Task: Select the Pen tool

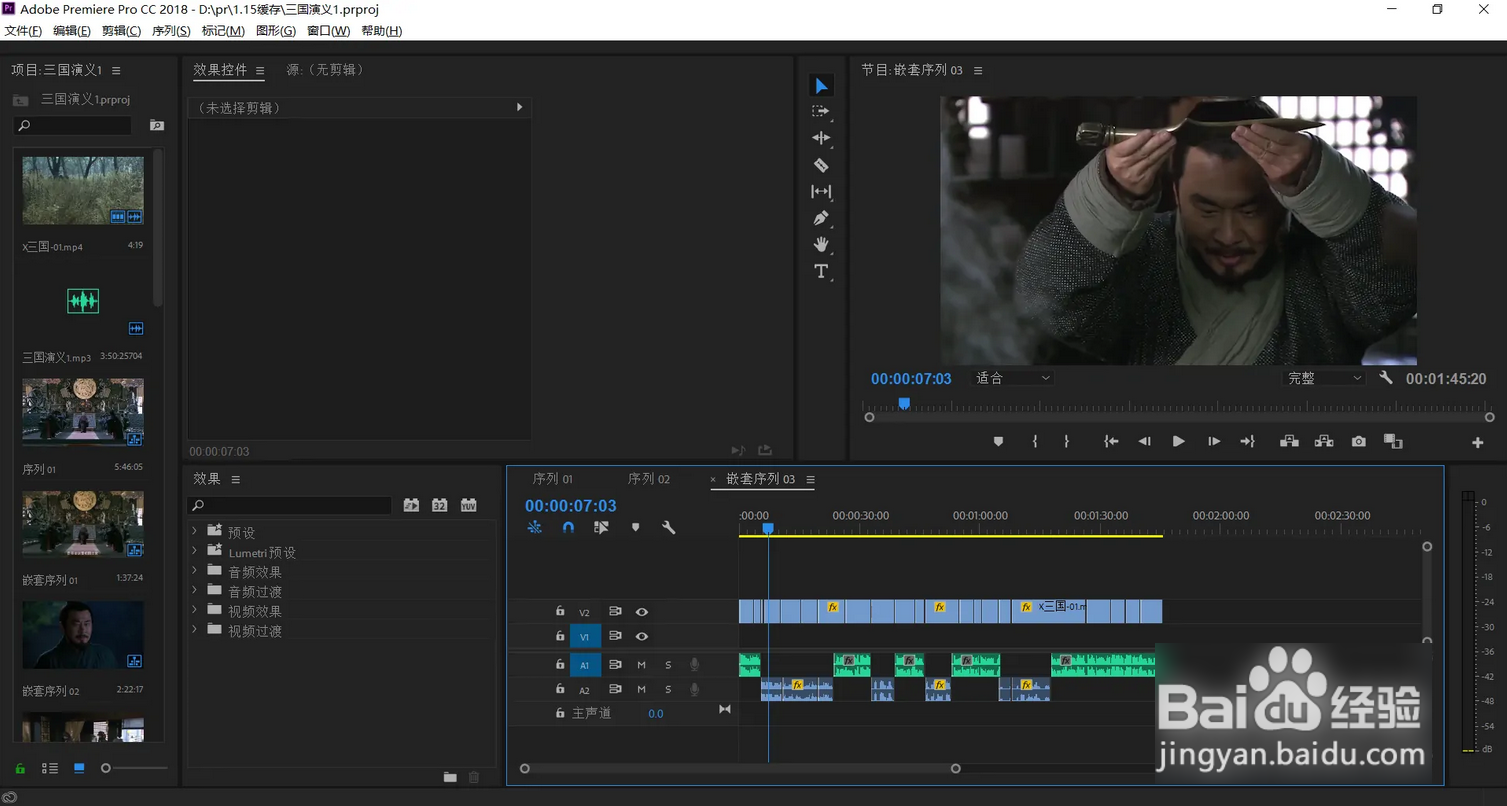Action: point(821,218)
